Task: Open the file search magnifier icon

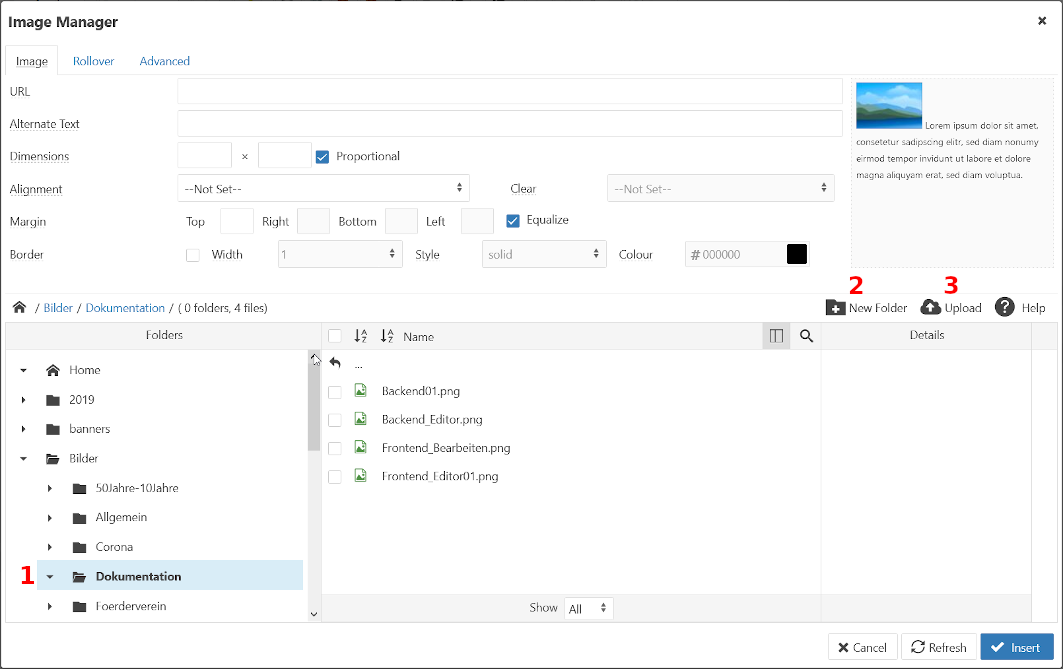Action: (x=806, y=336)
